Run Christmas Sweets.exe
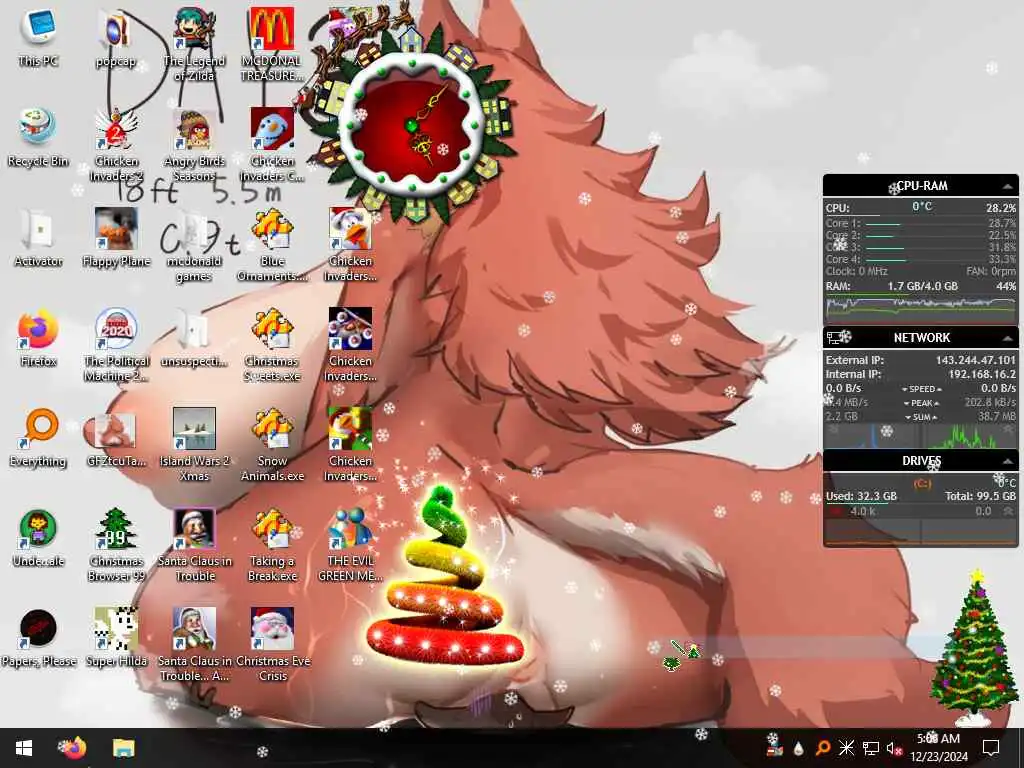This screenshot has width=1024, height=768. pyautogui.click(x=272, y=345)
